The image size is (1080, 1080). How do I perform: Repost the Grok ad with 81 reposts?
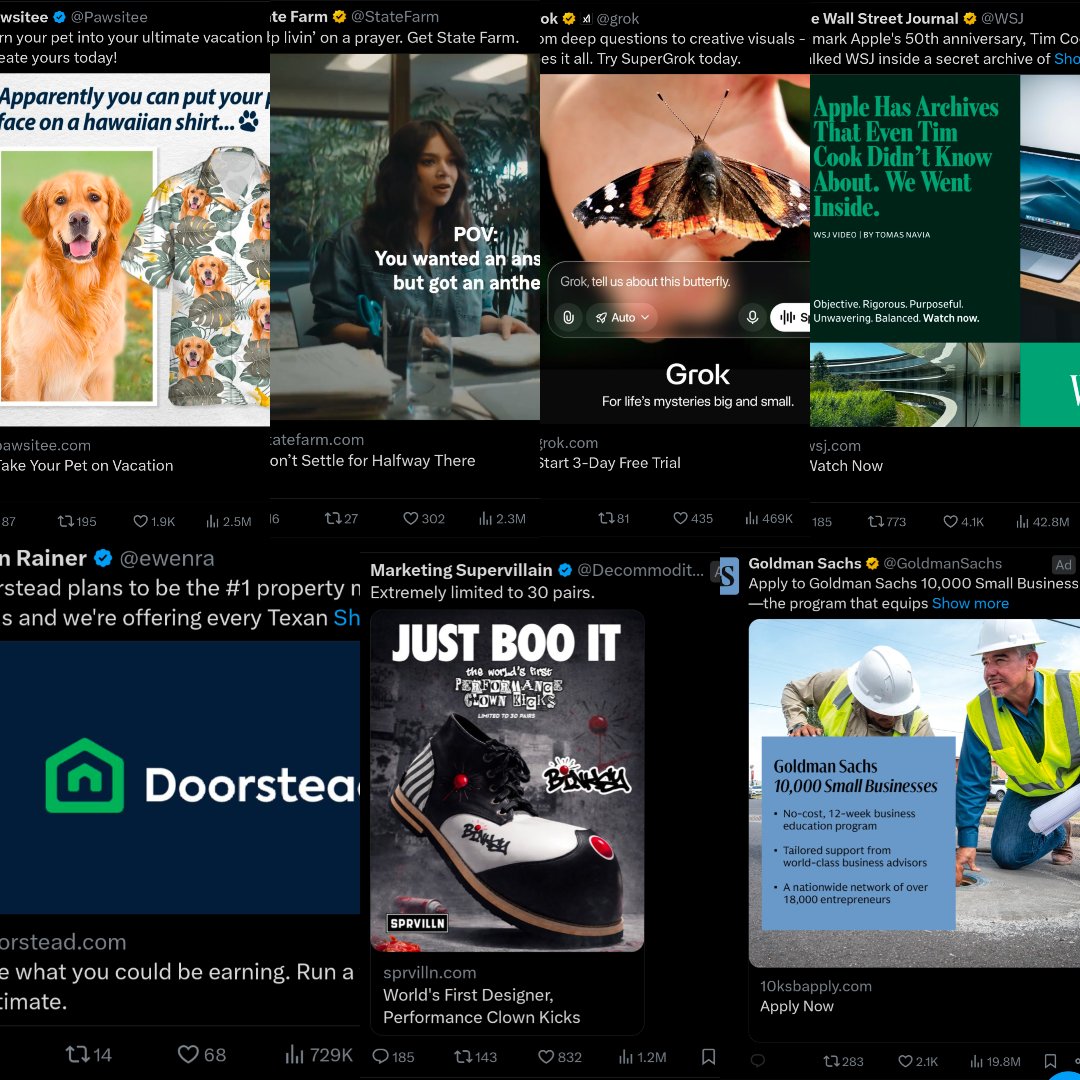pyautogui.click(x=613, y=518)
